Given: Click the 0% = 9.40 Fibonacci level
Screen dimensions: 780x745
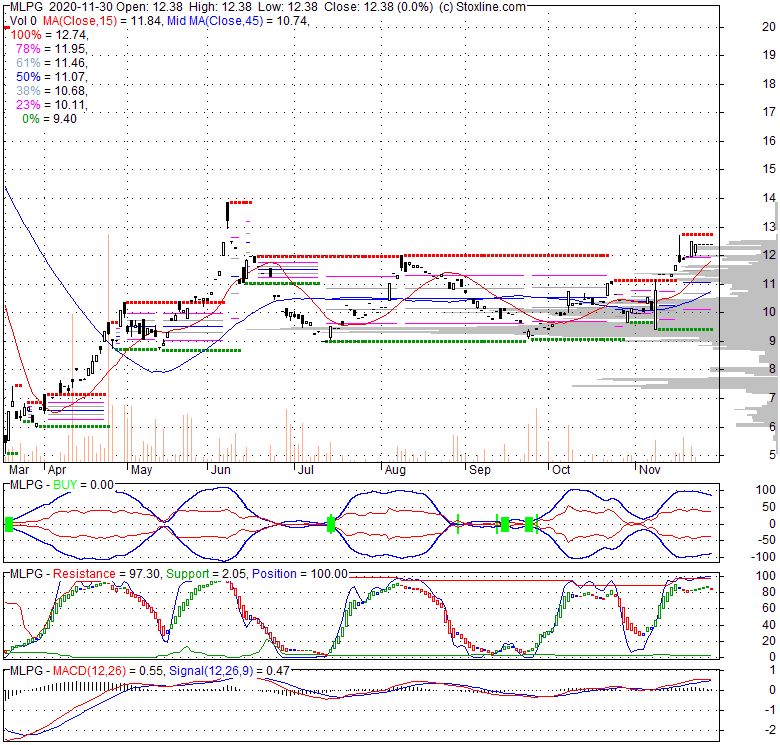Looking at the screenshot, I should (49, 118).
